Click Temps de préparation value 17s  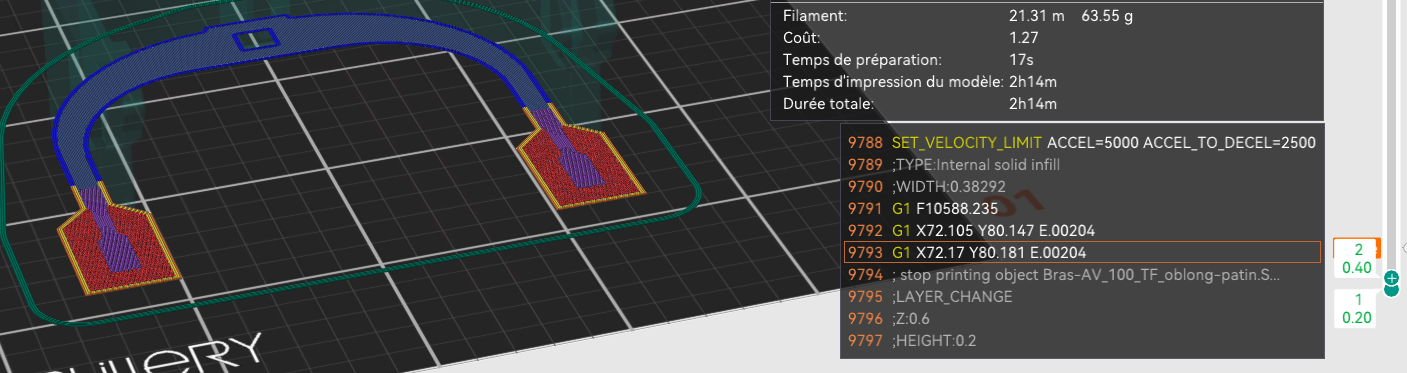(x=1020, y=60)
